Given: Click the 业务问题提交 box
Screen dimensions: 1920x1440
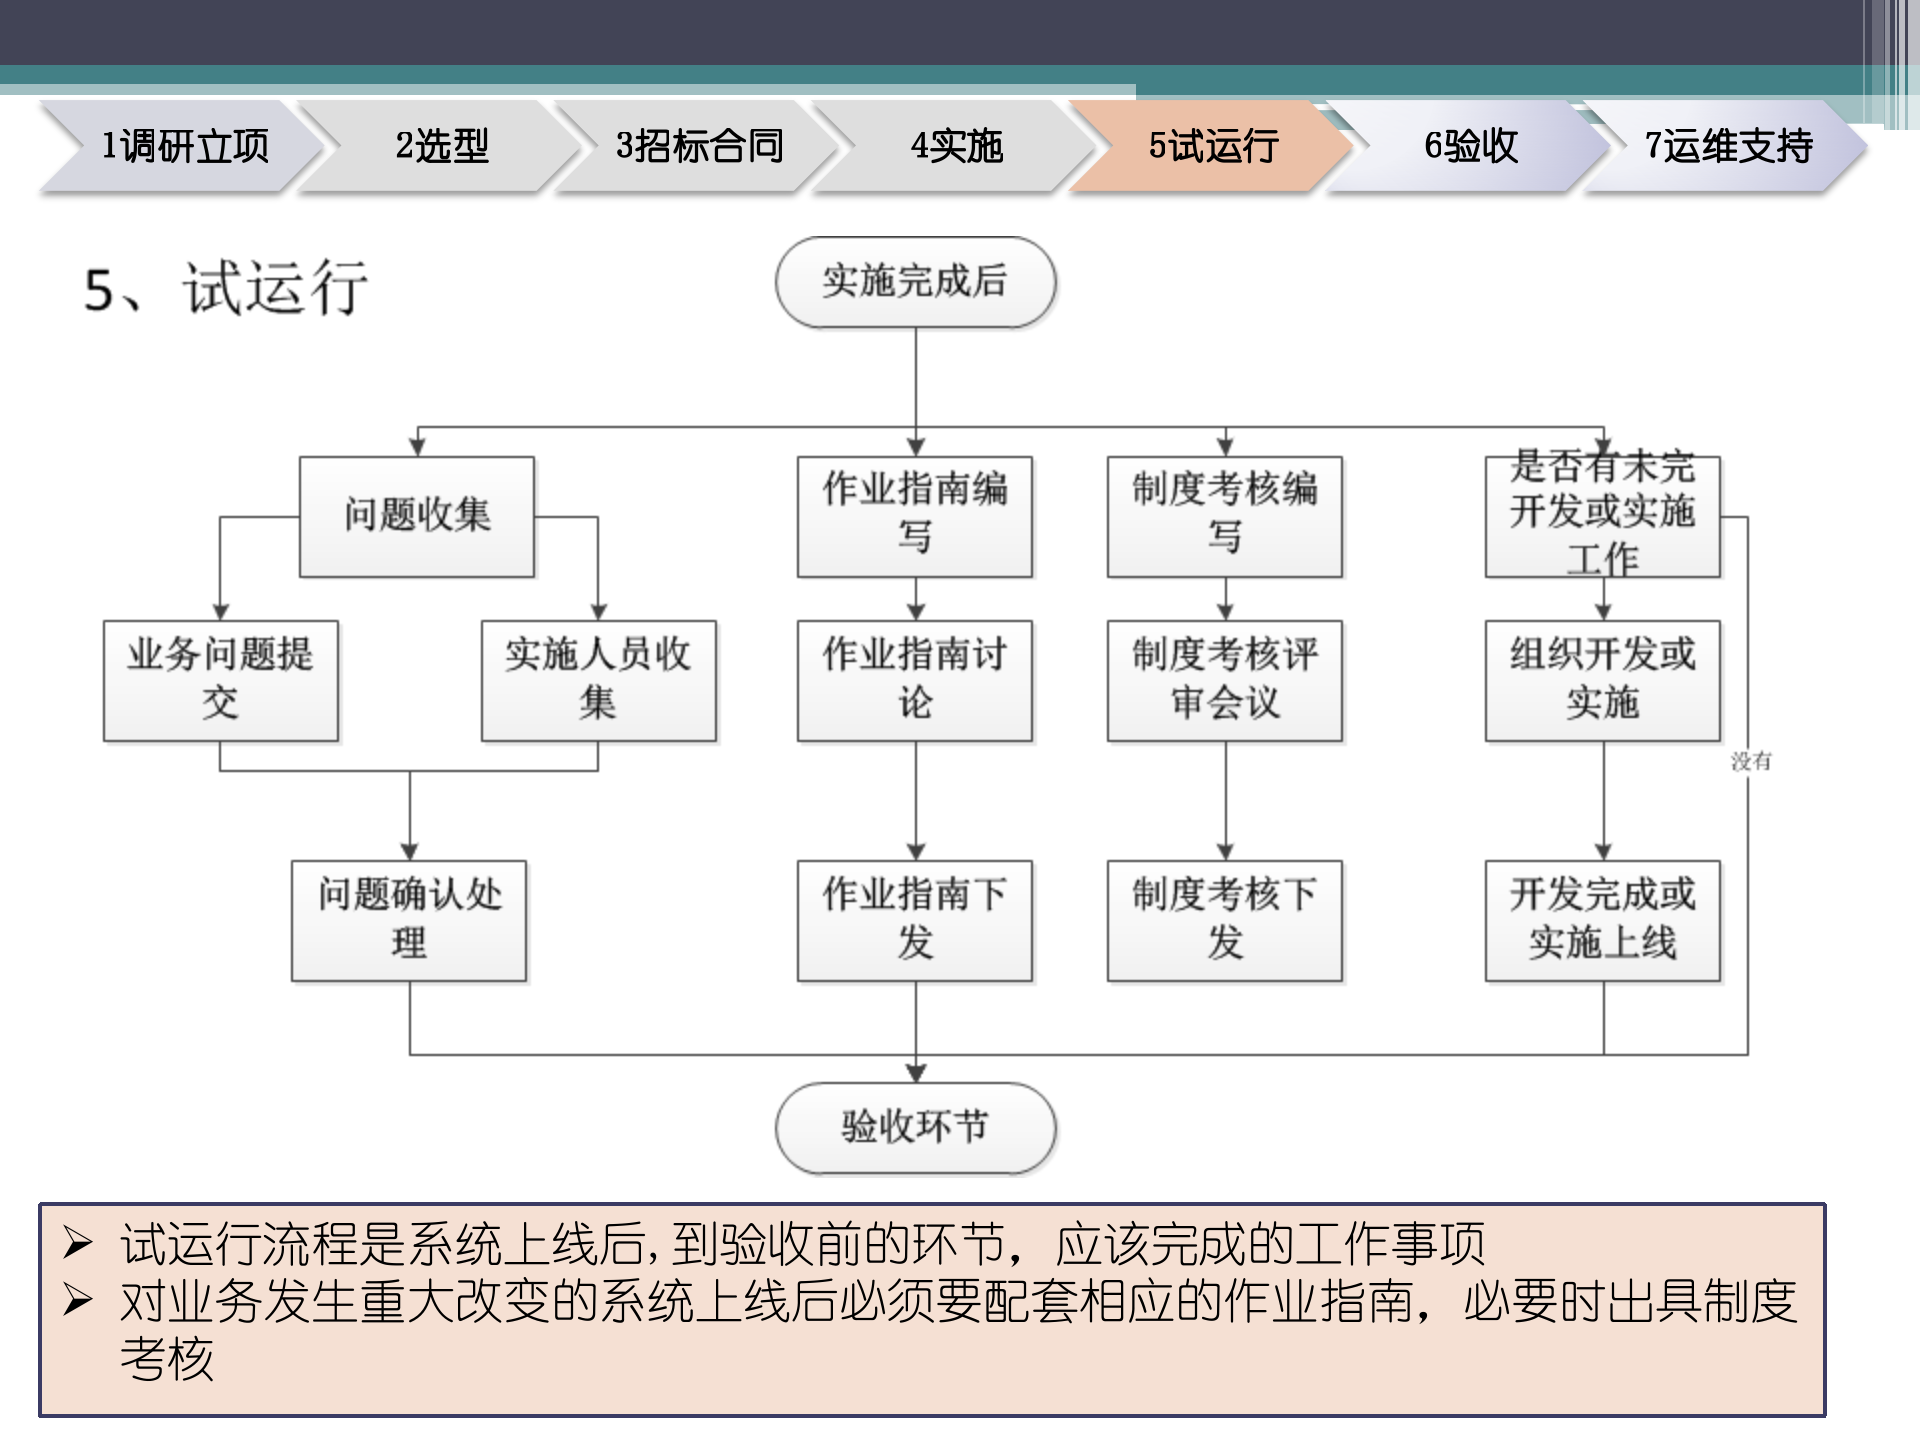Looking at the screenshot, I should click(220, 680).
